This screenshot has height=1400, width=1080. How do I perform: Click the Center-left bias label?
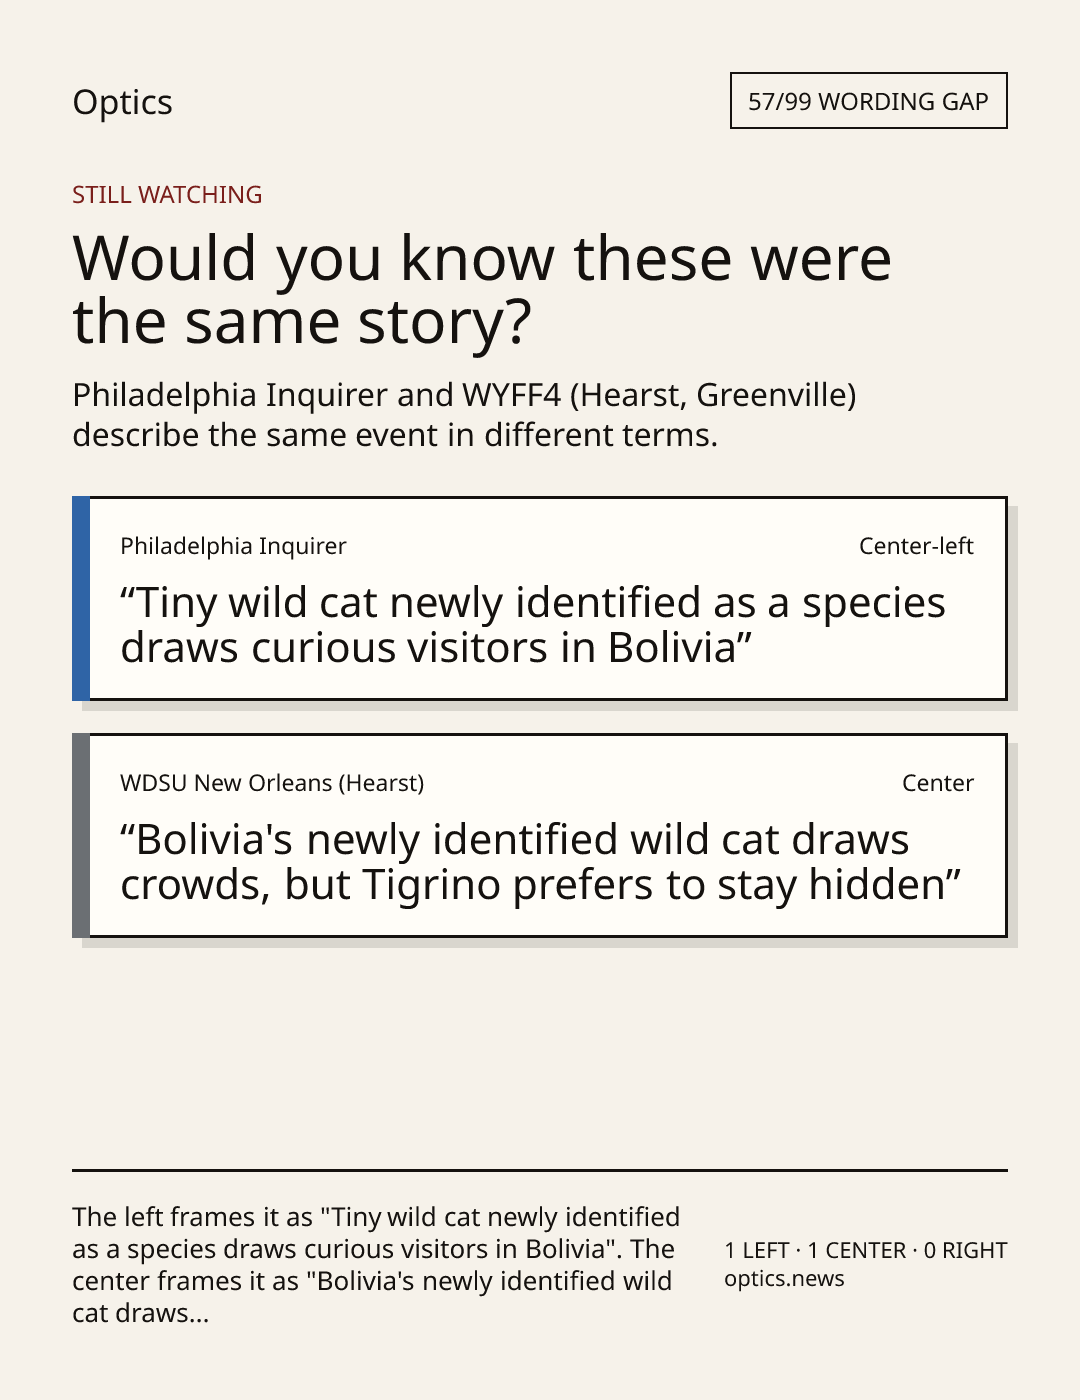click(x=916, y=546)
